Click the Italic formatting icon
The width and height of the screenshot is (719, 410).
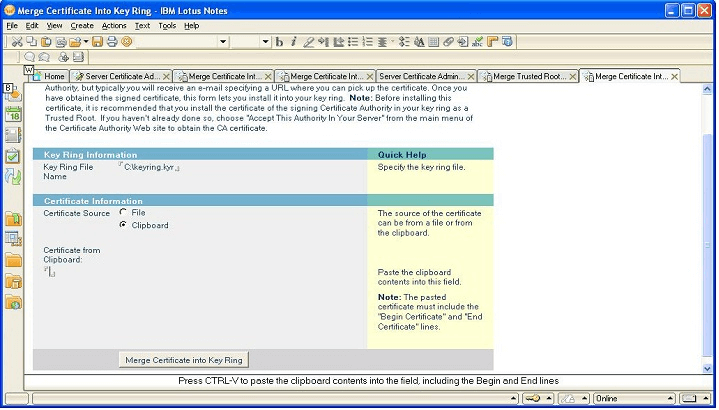294,42
